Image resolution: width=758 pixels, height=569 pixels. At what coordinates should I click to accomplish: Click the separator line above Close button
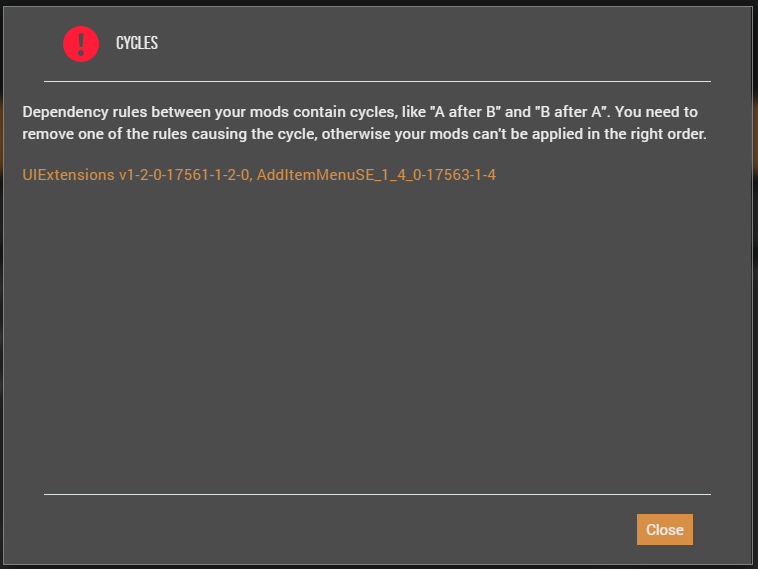[x=377, y=494]
